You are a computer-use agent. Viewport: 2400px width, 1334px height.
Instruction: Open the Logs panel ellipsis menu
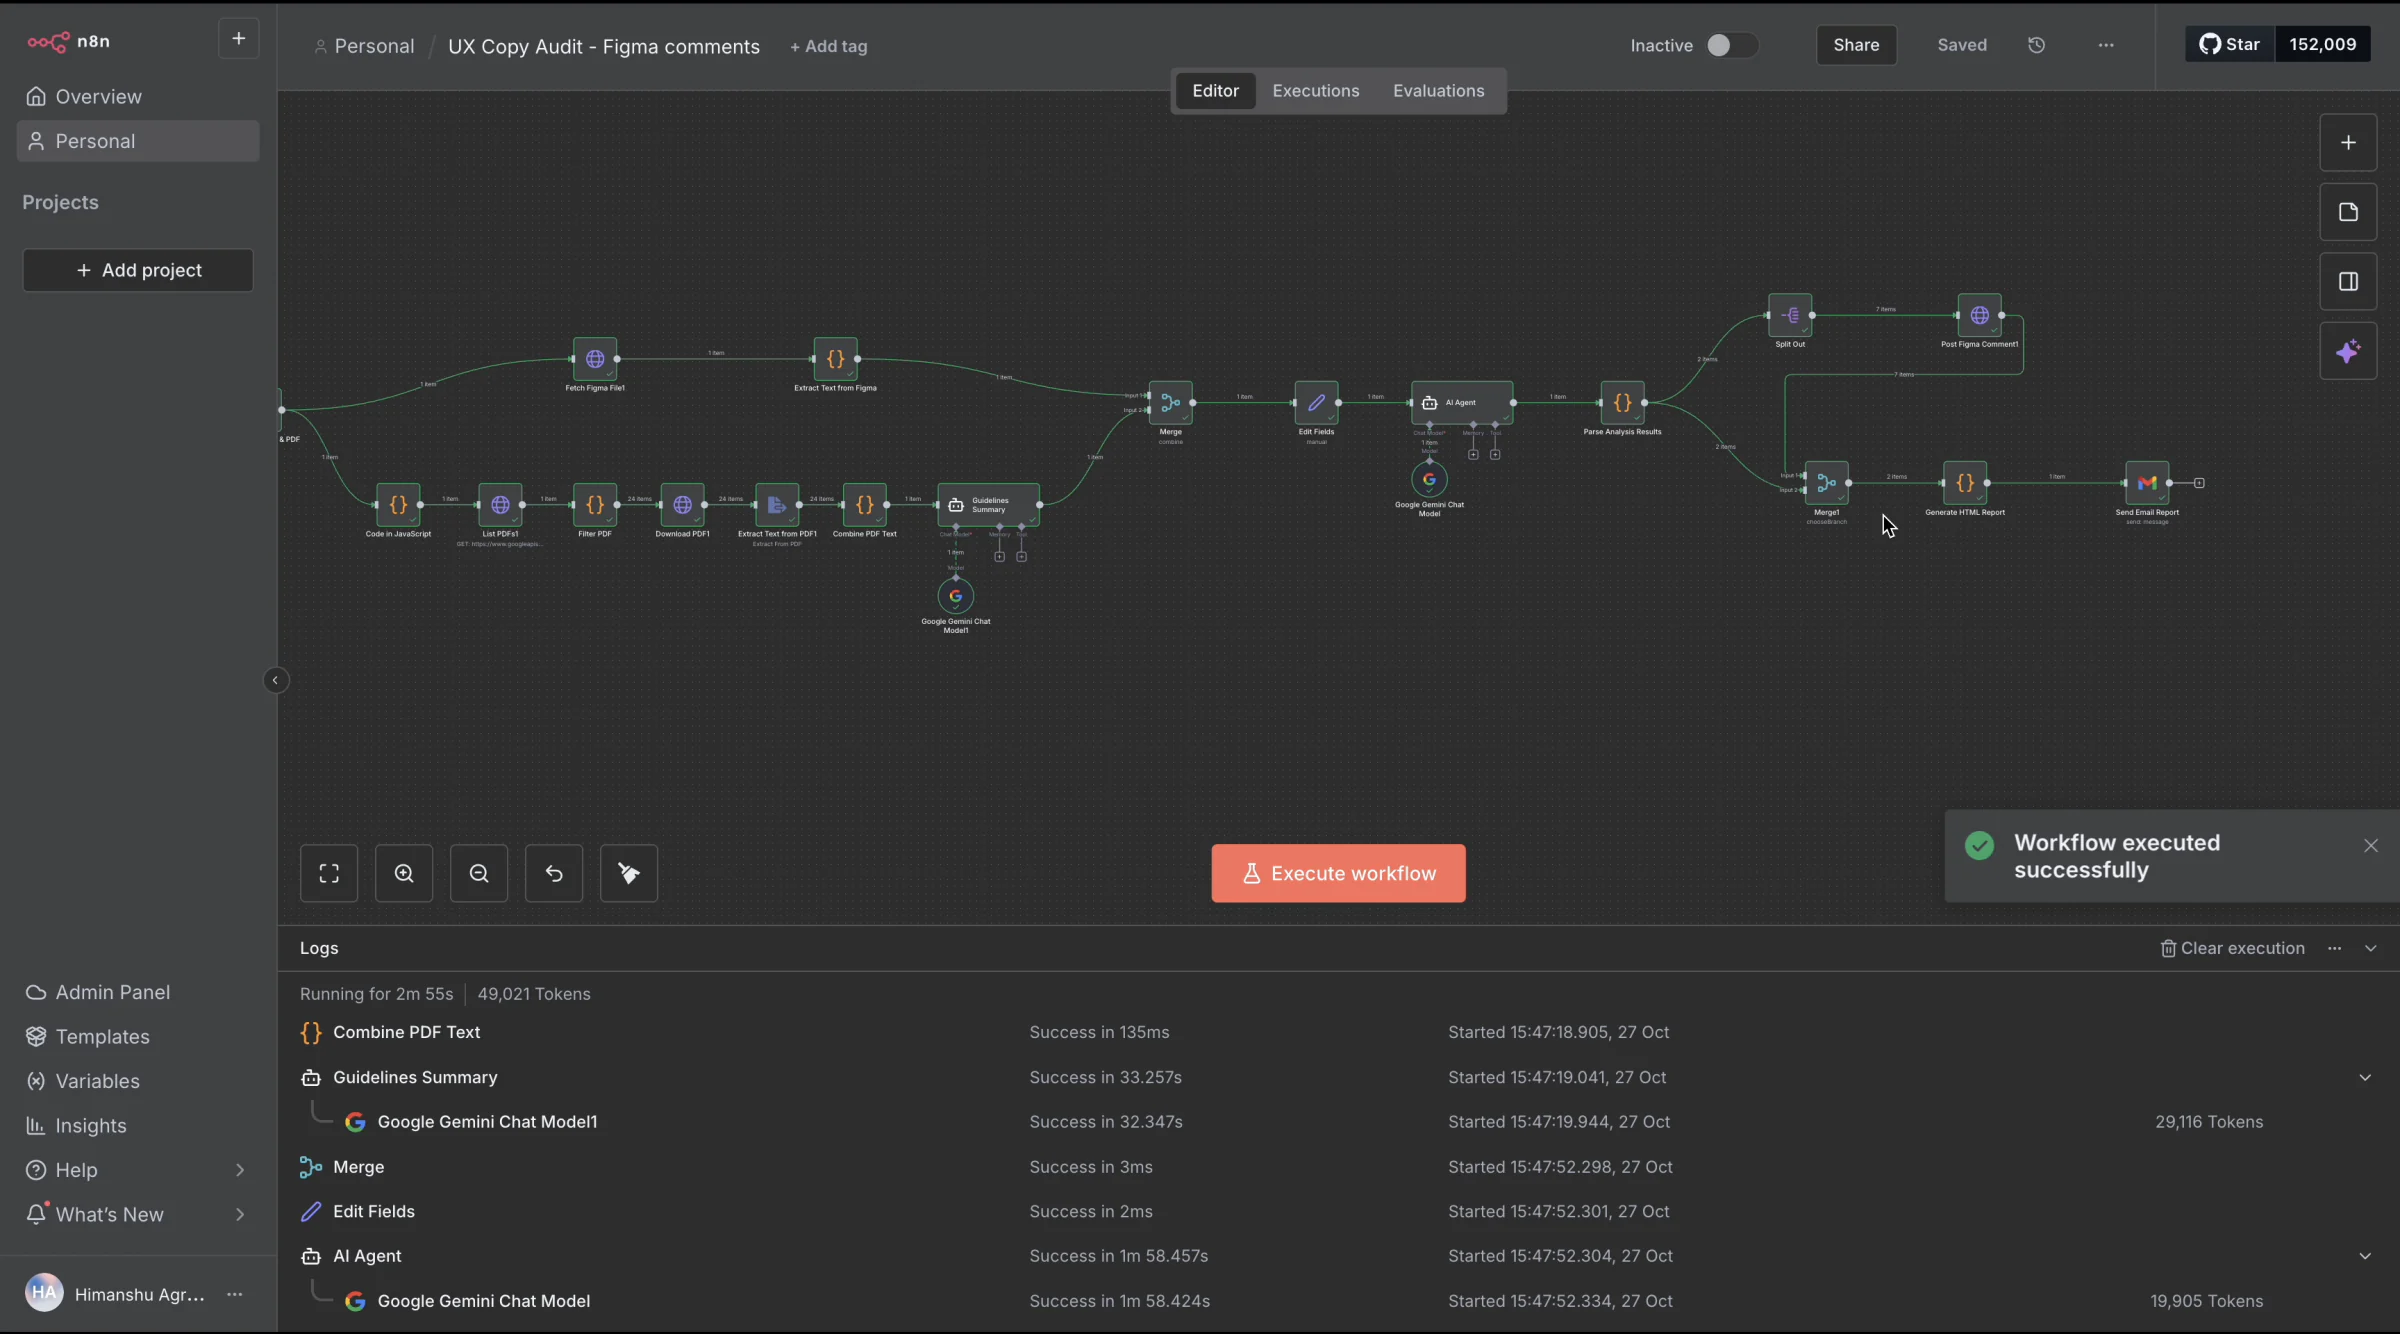(x=2334, y=948)
